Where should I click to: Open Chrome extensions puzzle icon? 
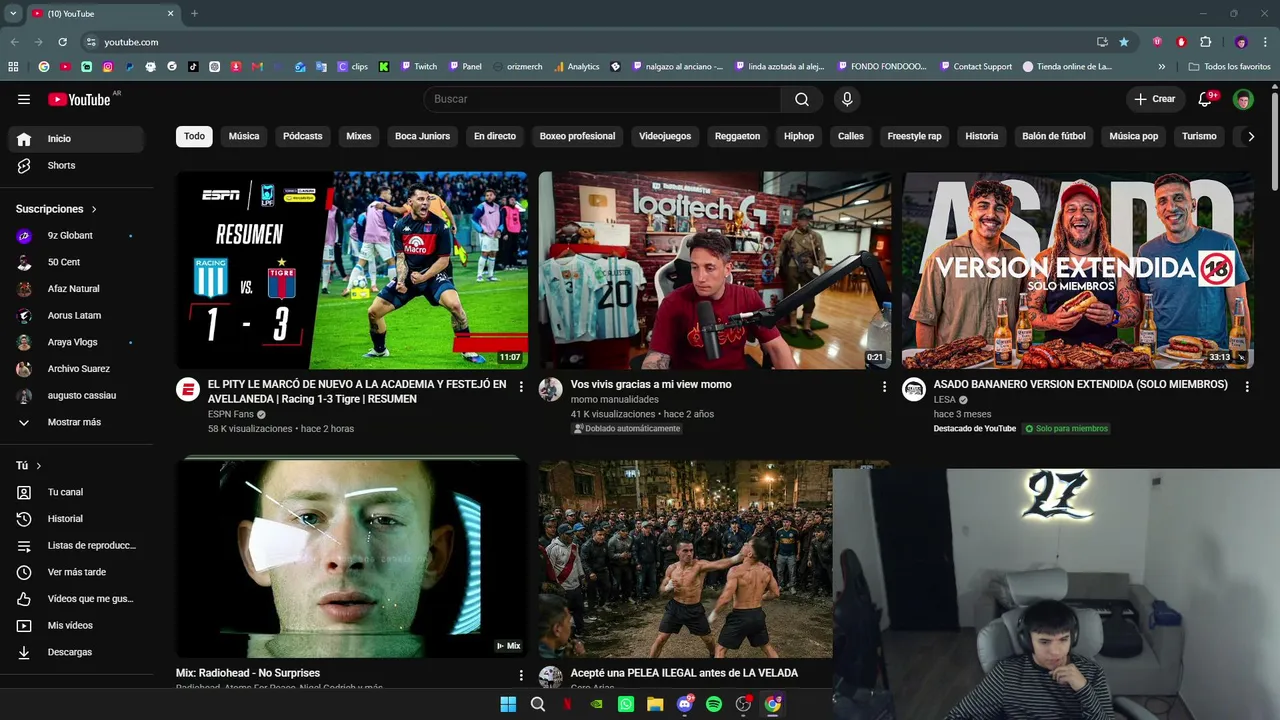tap(1205, 42)
